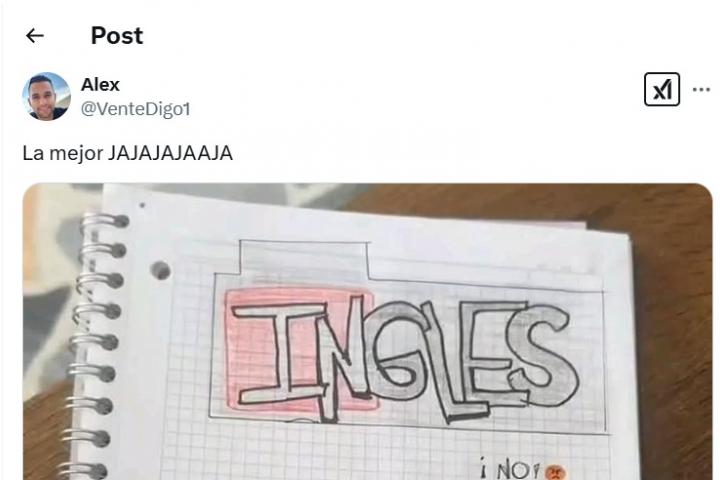
Task: Click the ¡NO! handwriting in the image
Action: coord(511,469)
